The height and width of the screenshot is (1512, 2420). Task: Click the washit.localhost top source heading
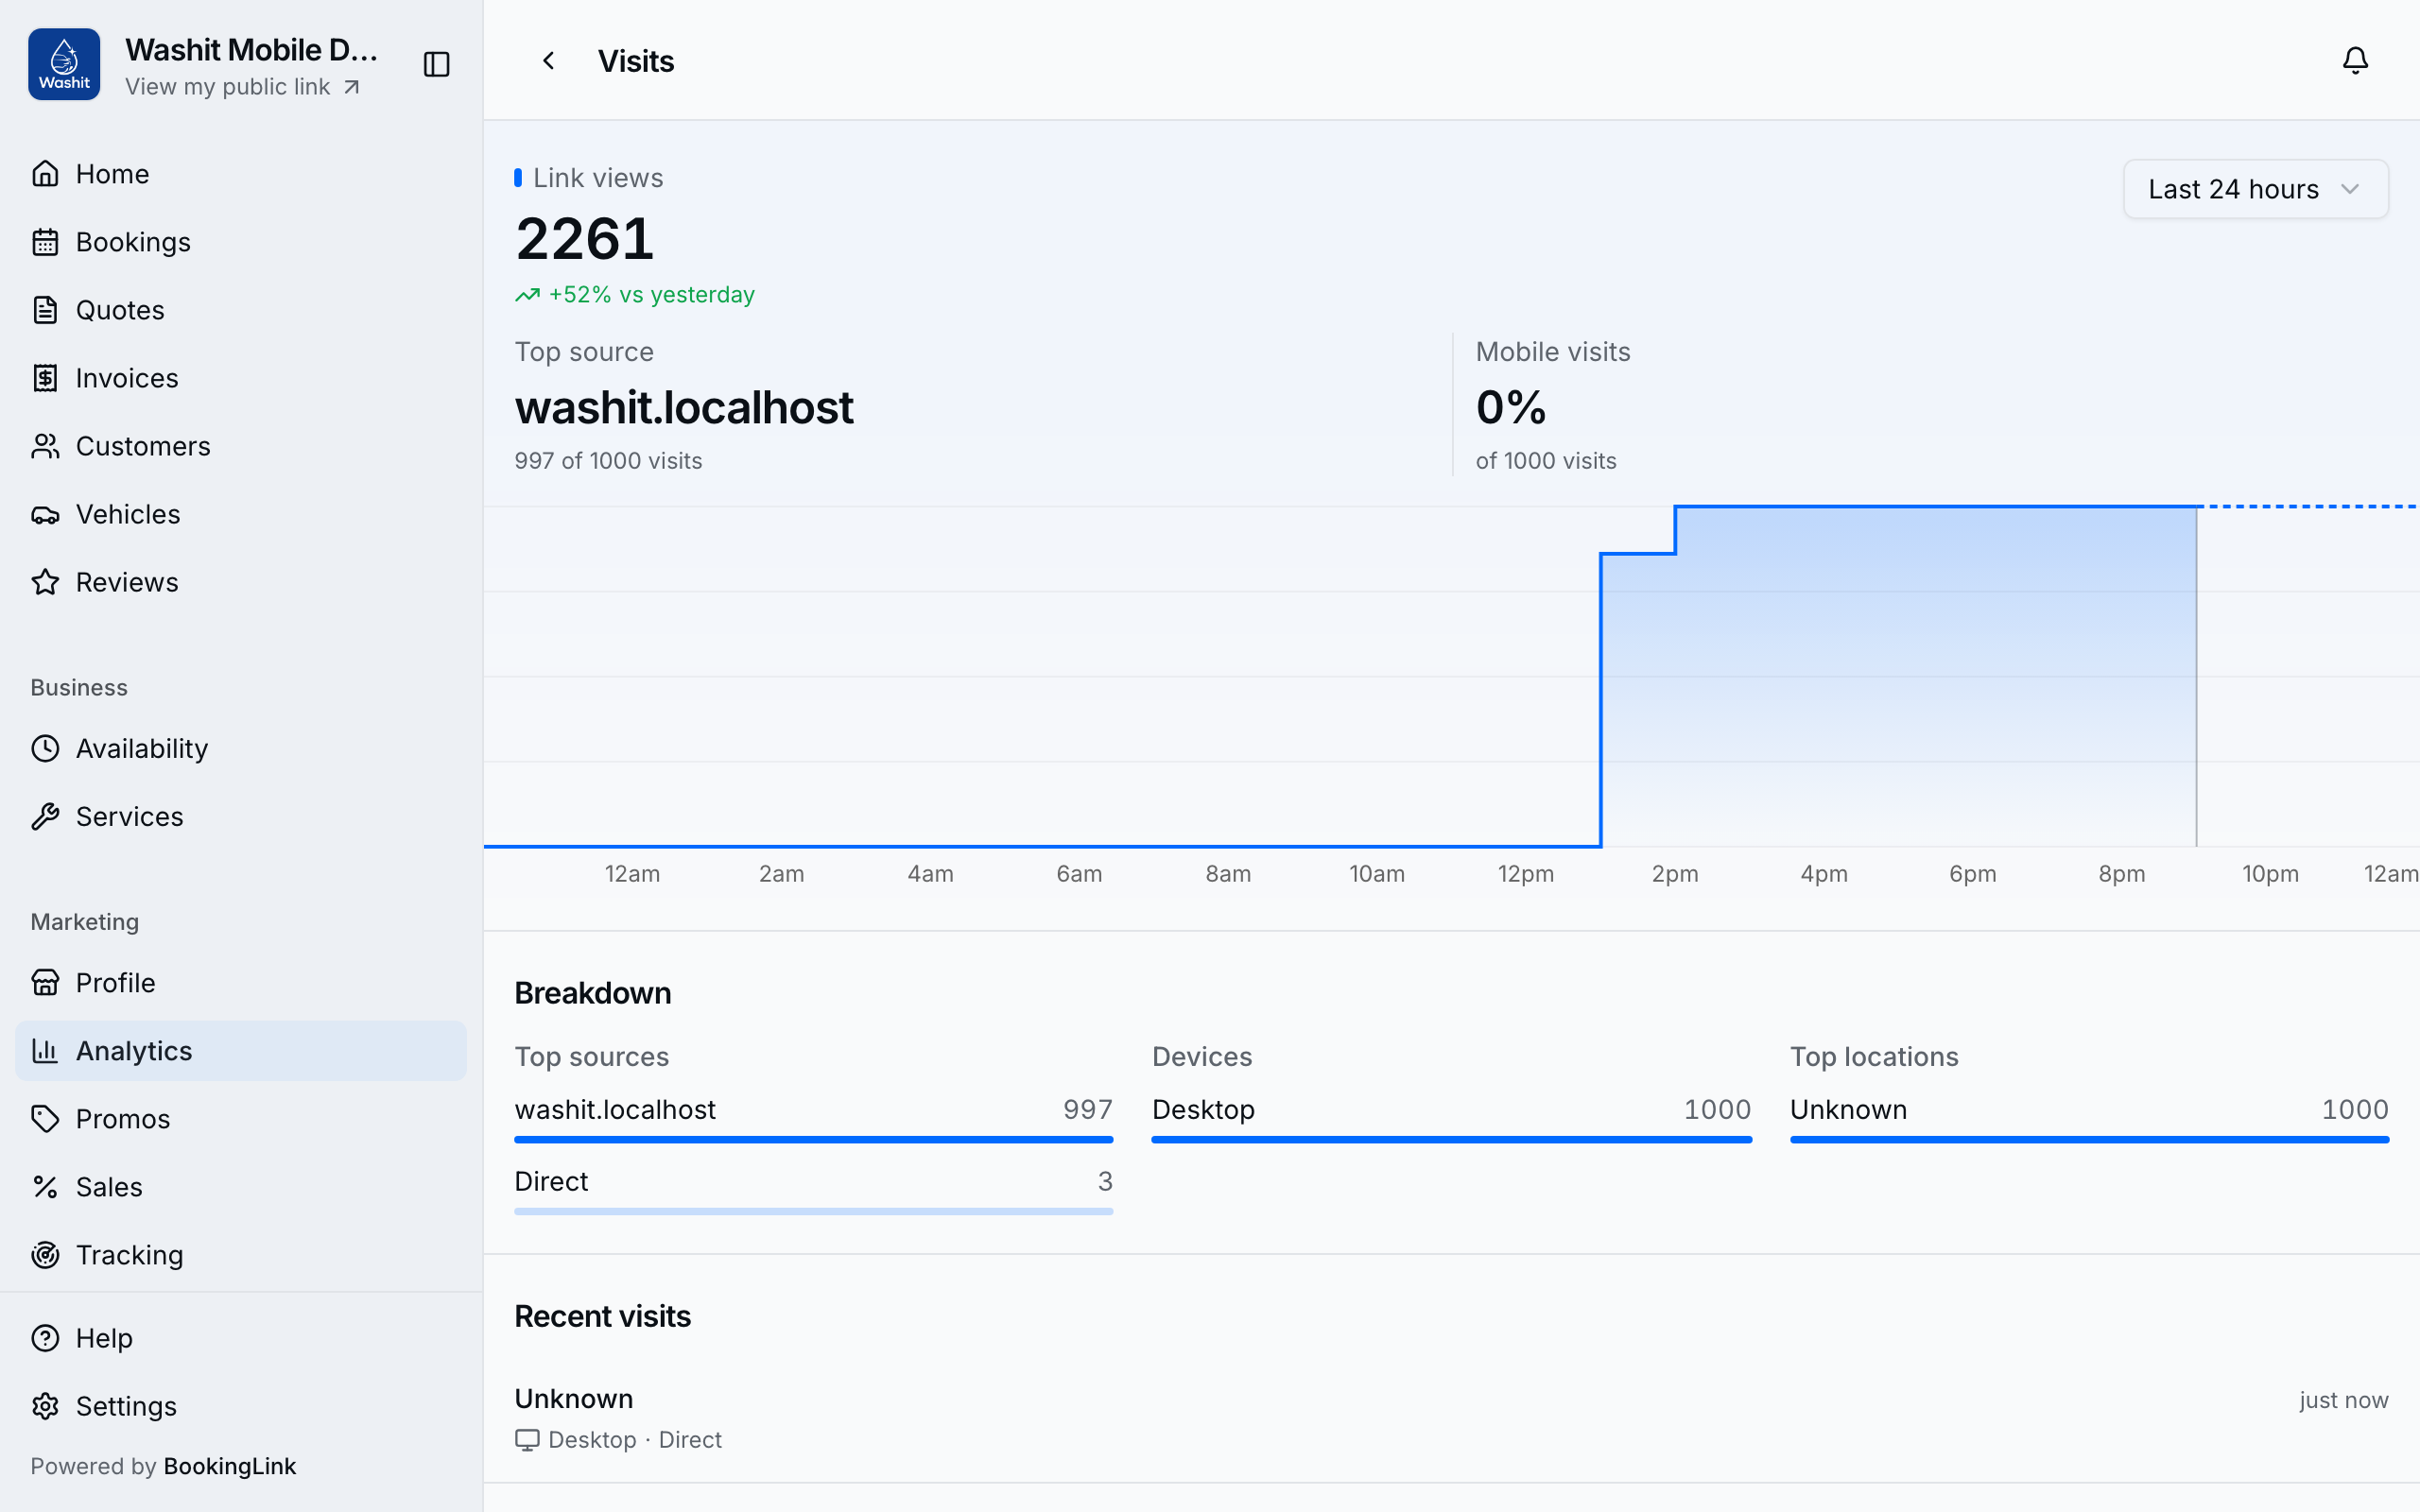684,407
